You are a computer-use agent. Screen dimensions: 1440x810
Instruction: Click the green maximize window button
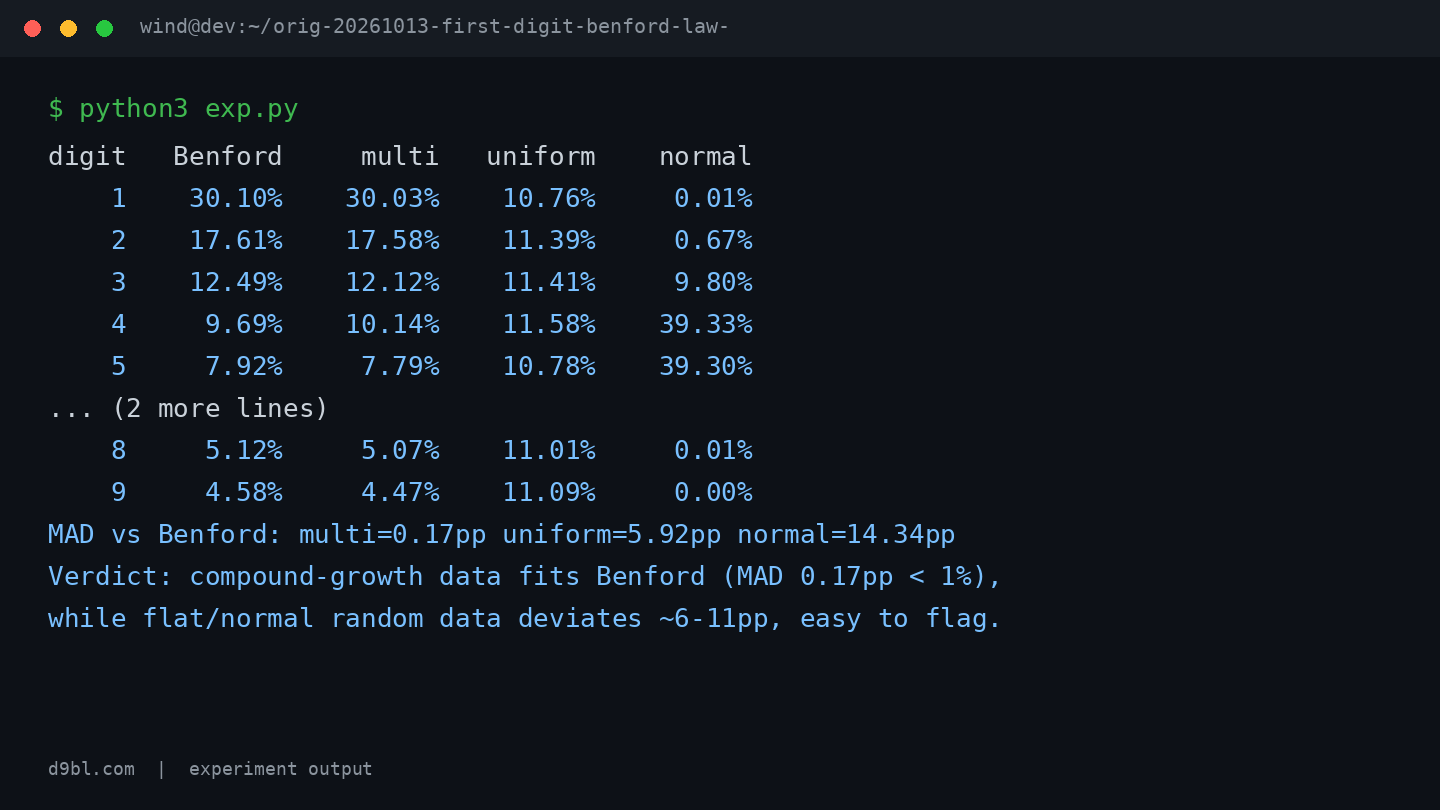click(104, 28)
